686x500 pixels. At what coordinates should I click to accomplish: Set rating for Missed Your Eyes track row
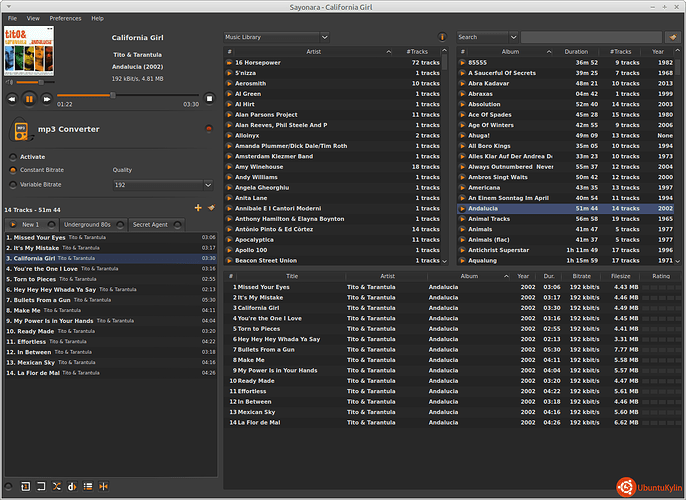tap(662, 287)
